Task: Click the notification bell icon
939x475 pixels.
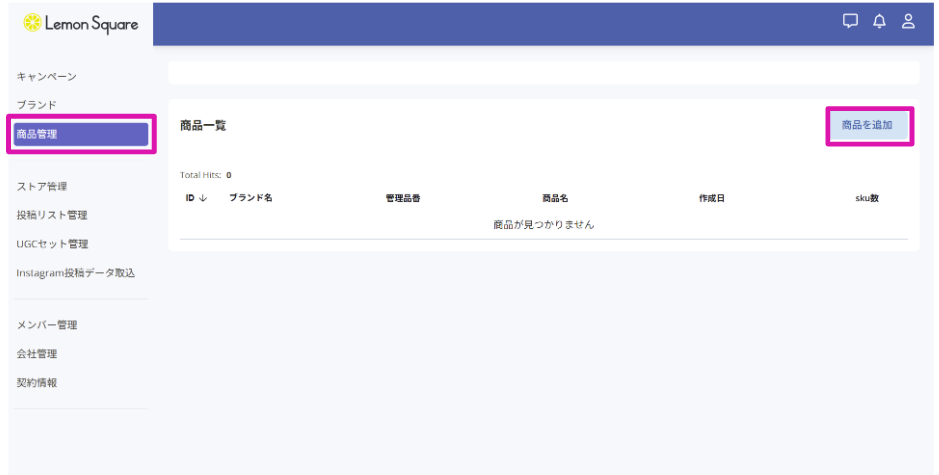Action: [x=880, y=21]
